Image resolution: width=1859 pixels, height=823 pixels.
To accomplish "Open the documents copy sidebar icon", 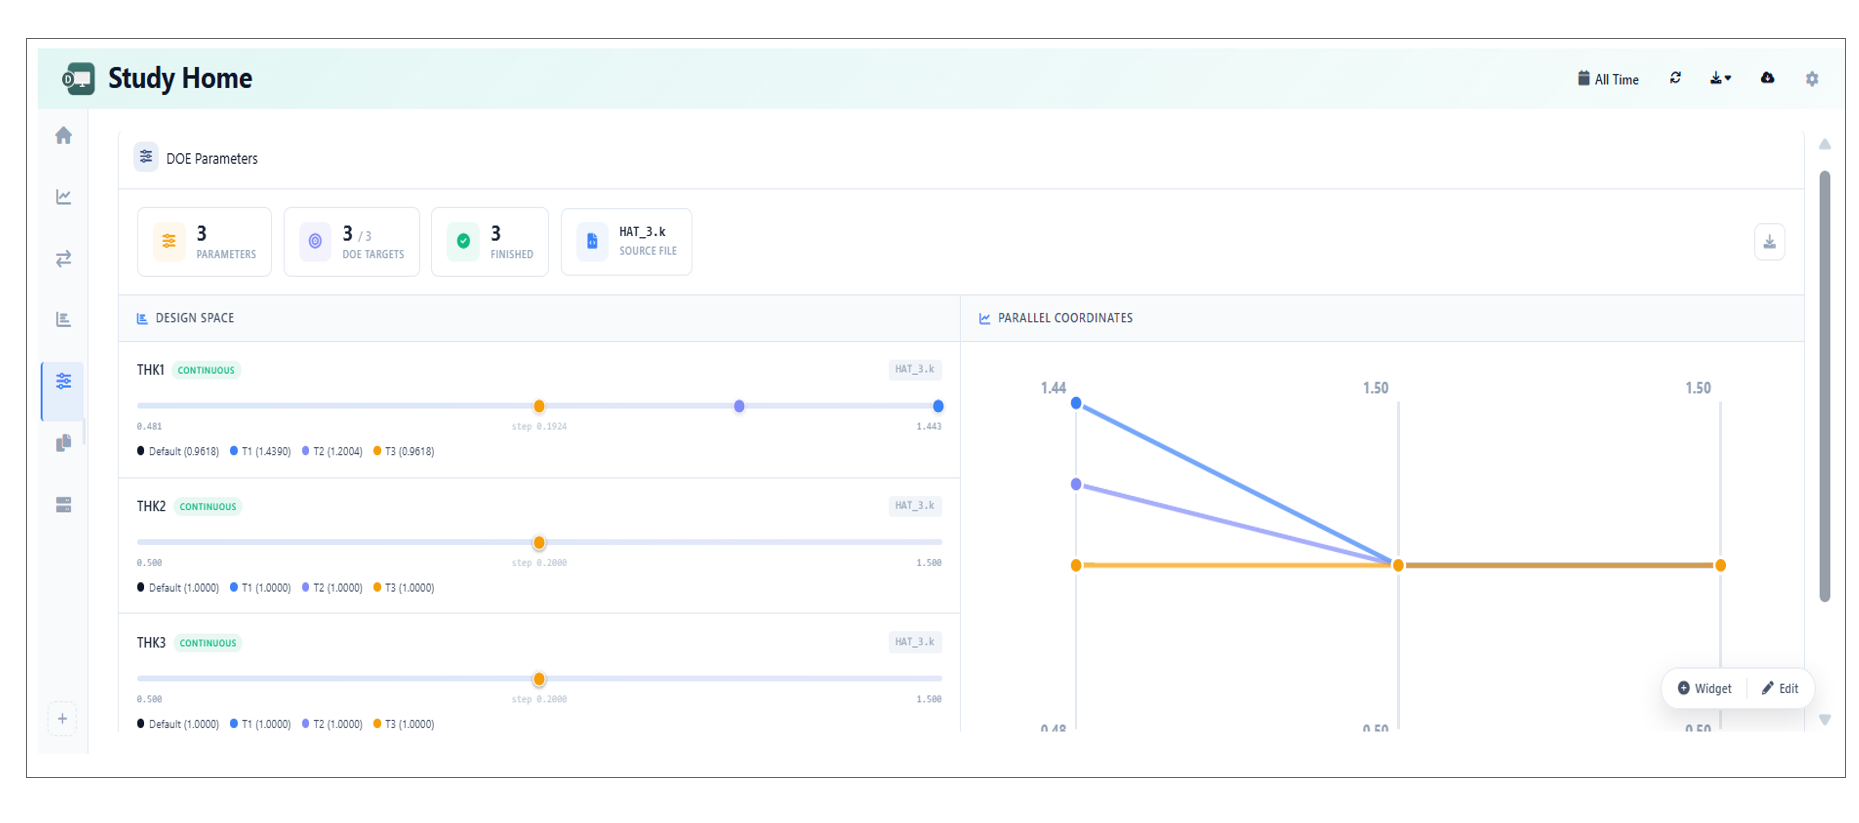I will [x=63, y=443].
